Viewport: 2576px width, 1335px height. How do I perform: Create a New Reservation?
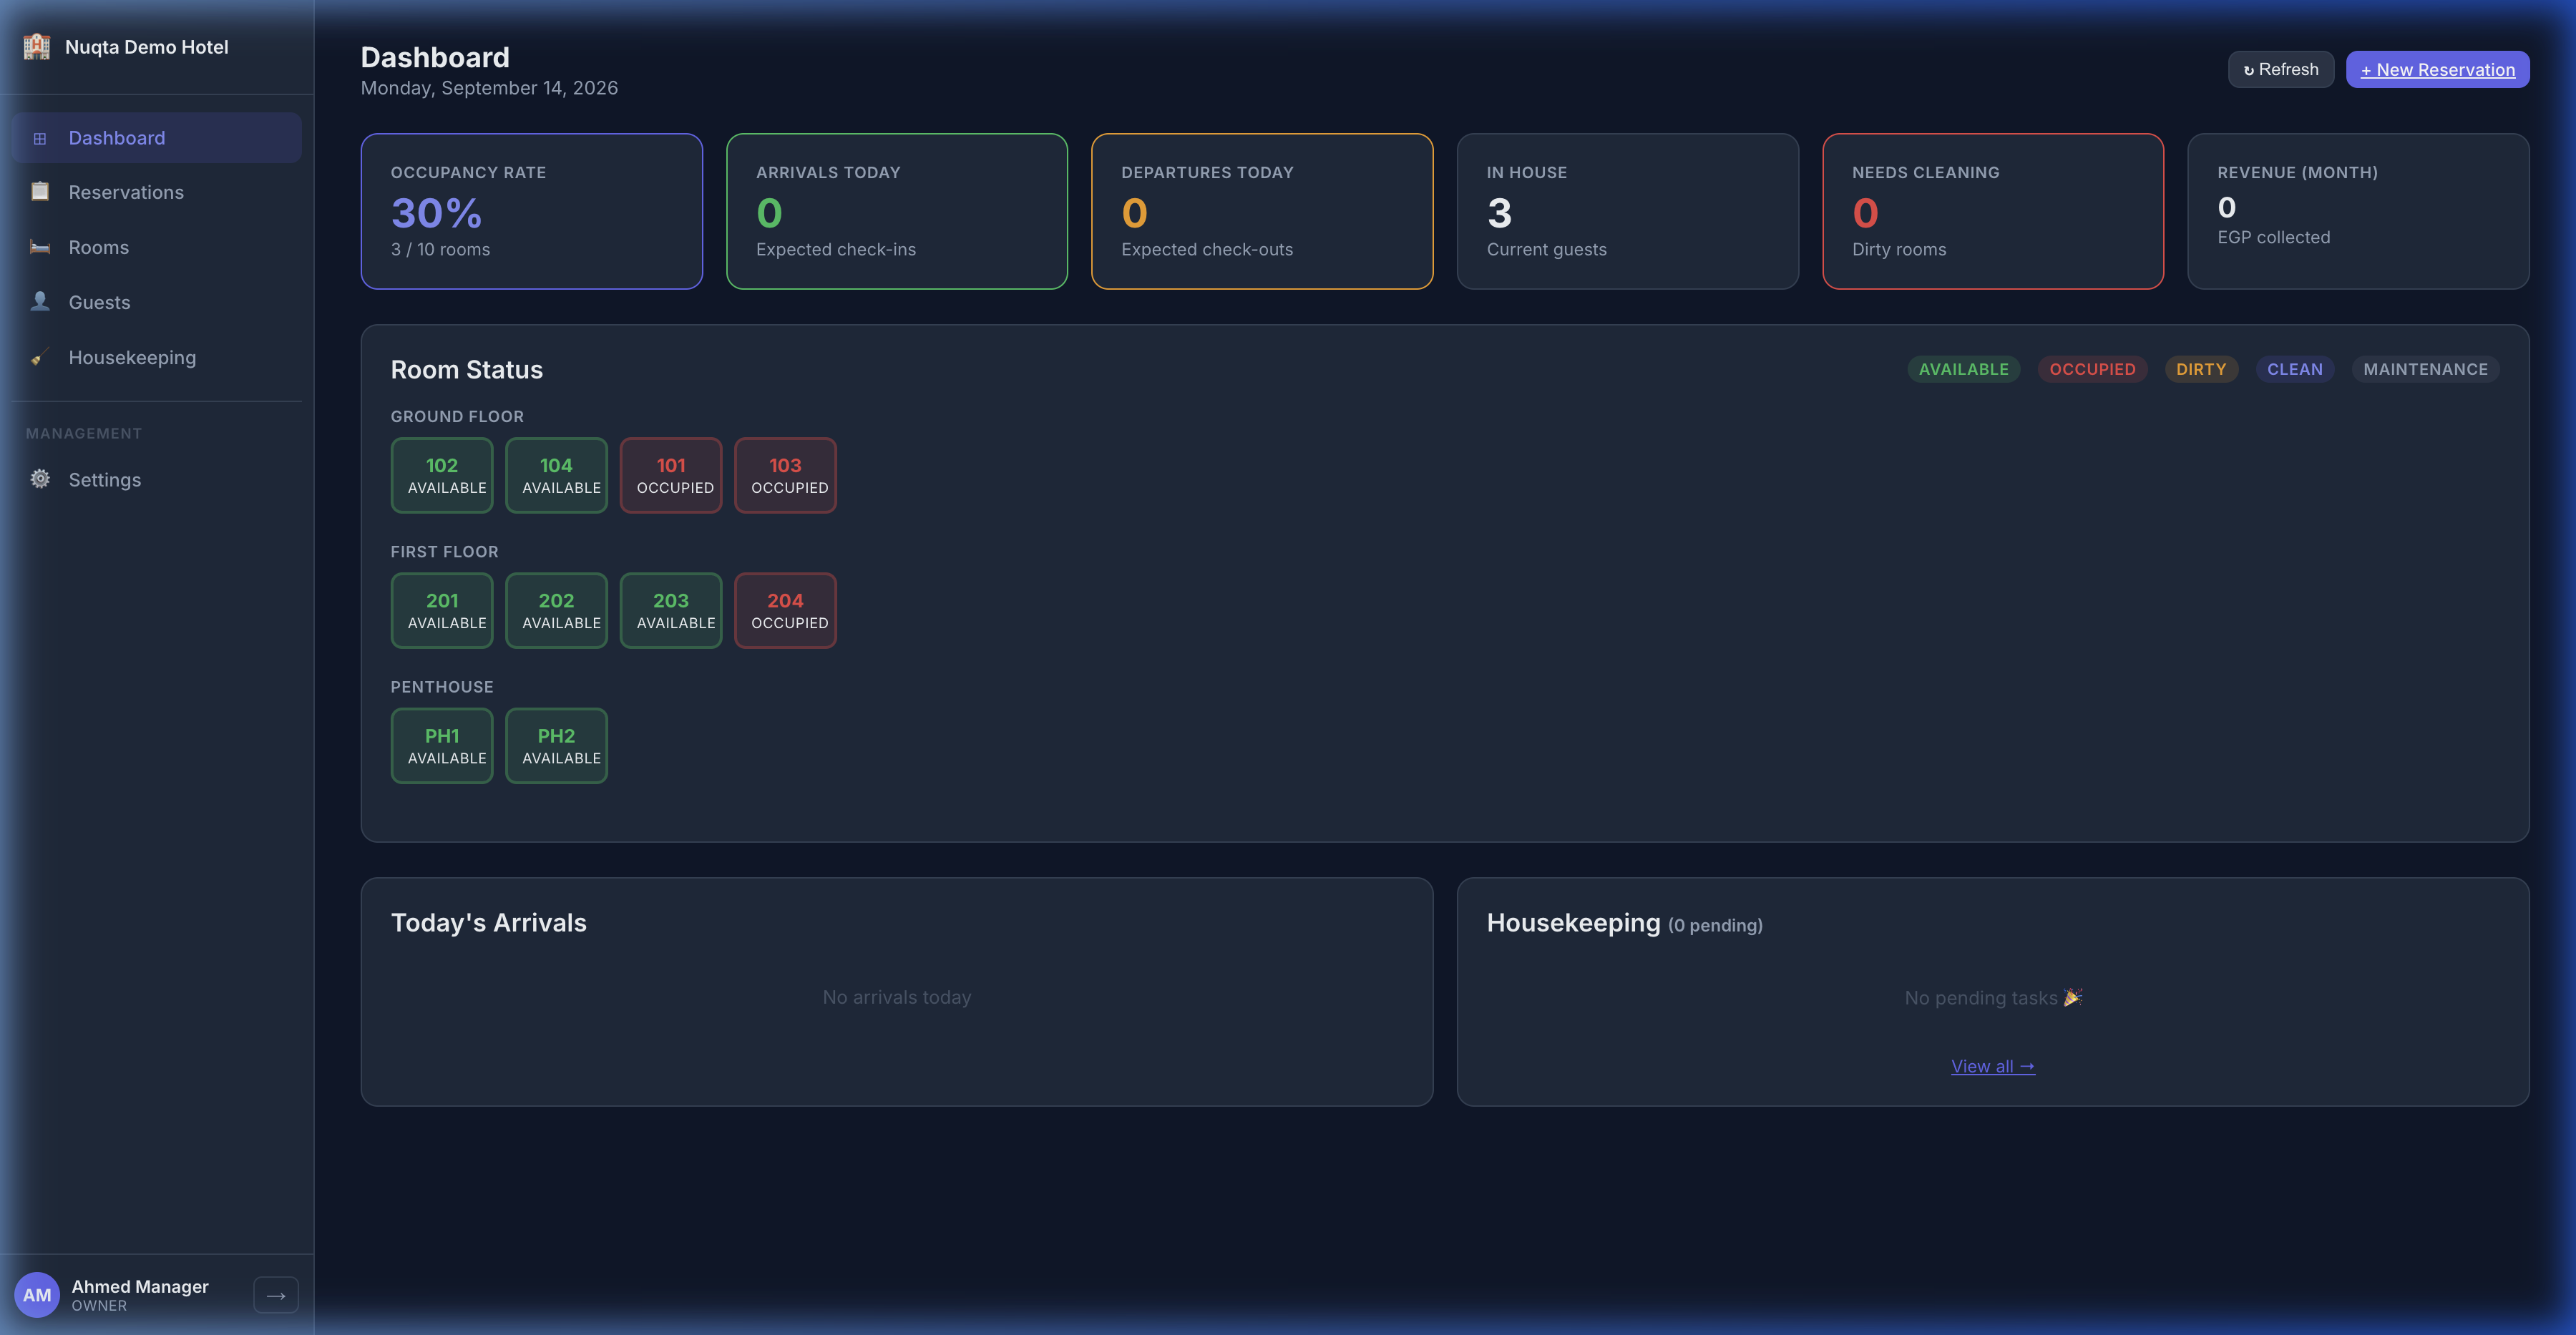pos(2438,69)
